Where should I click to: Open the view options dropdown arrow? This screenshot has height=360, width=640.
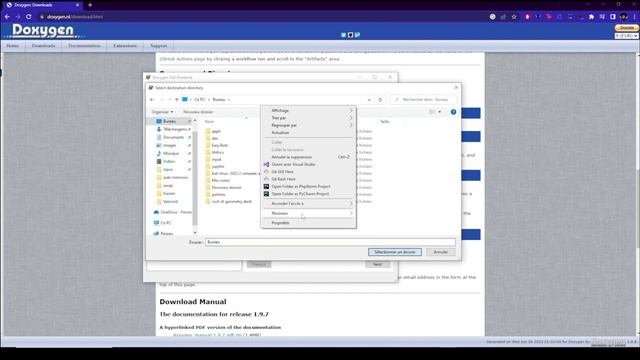[440, 112]
